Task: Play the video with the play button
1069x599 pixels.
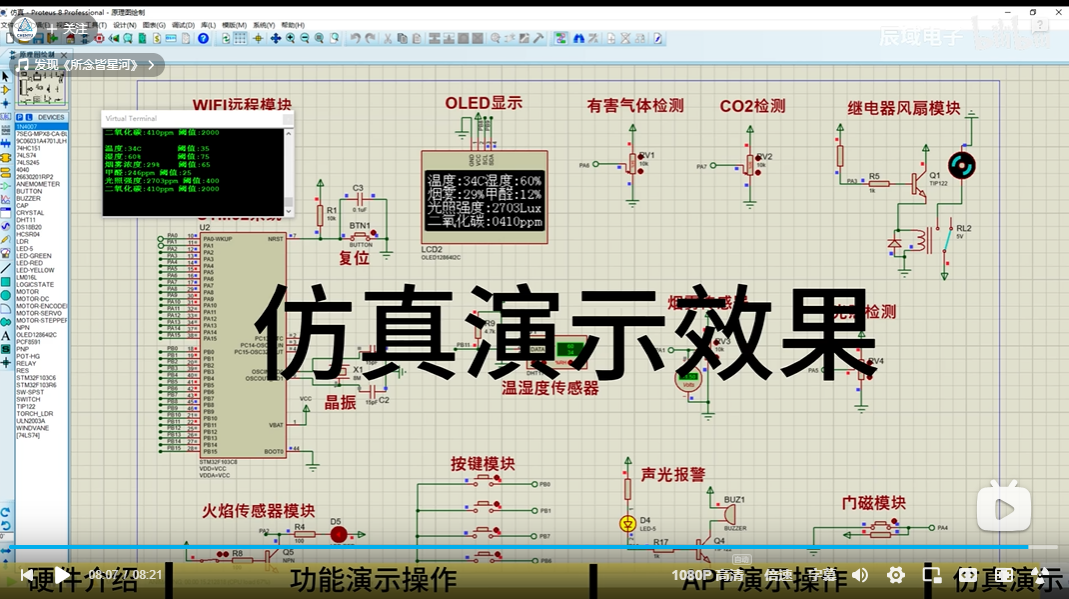Action: pyautogui.click(x=62, y=575)
